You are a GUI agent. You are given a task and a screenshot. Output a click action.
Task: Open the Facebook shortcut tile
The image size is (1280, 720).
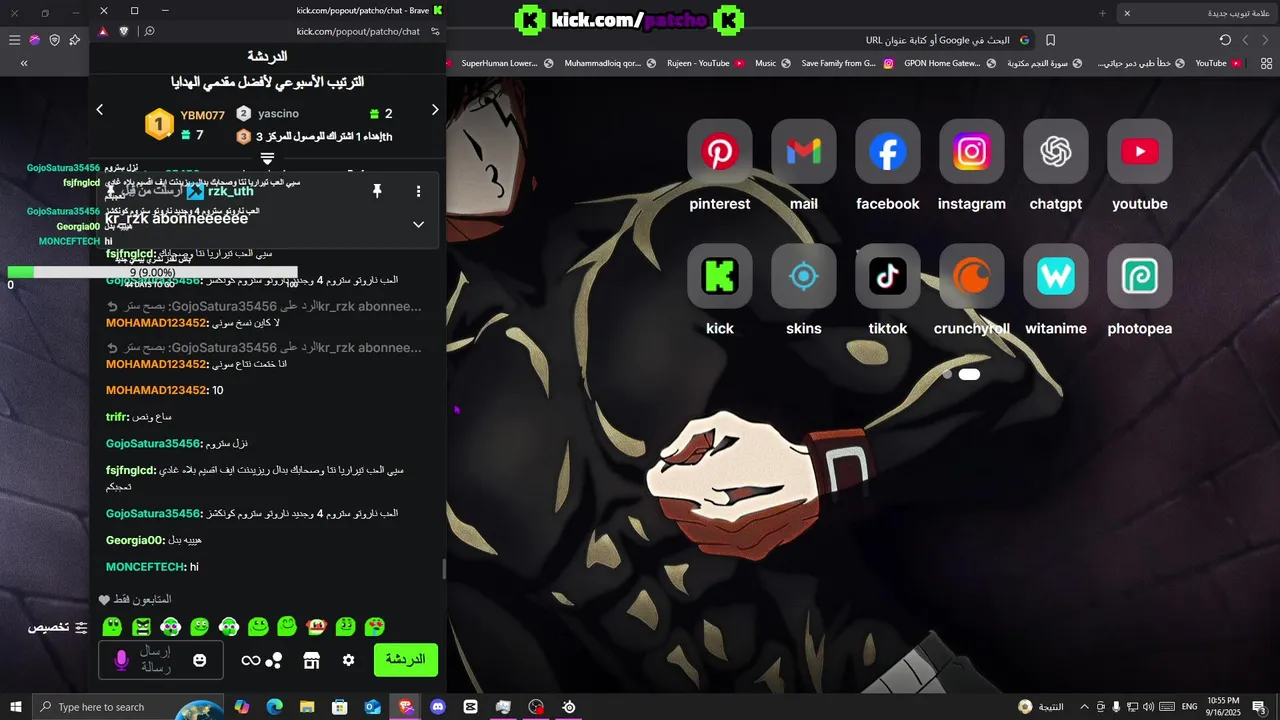click(888, 152)
